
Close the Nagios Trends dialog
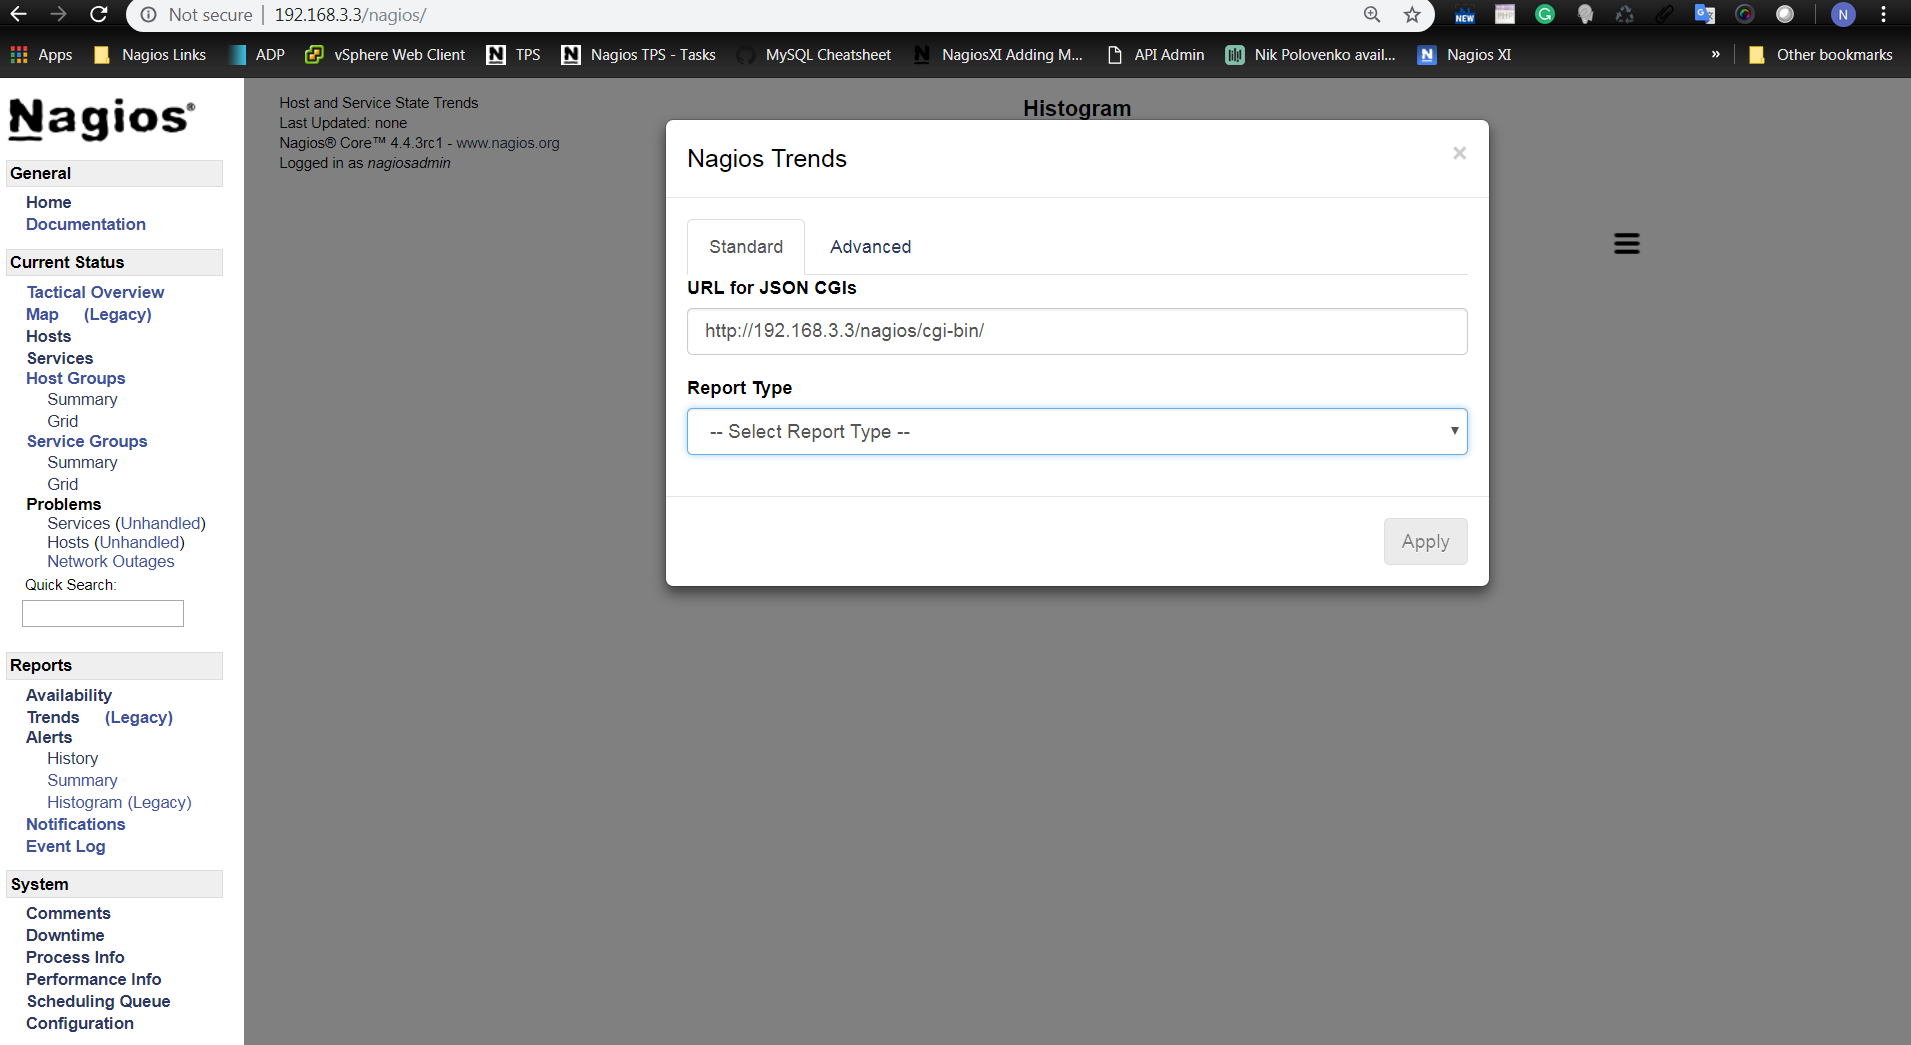click(x=1459, y=153)
